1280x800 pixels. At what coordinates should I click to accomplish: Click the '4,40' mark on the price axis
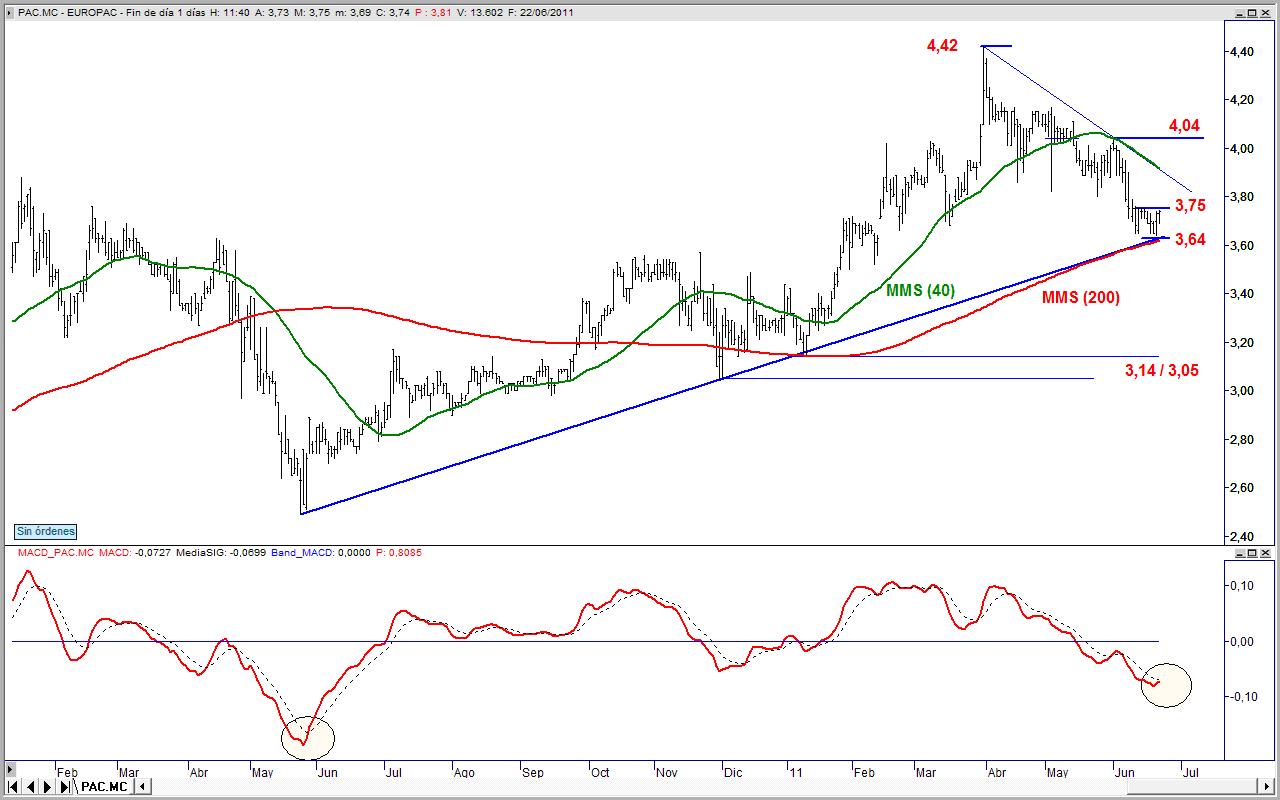click(x=1240, y=51)
